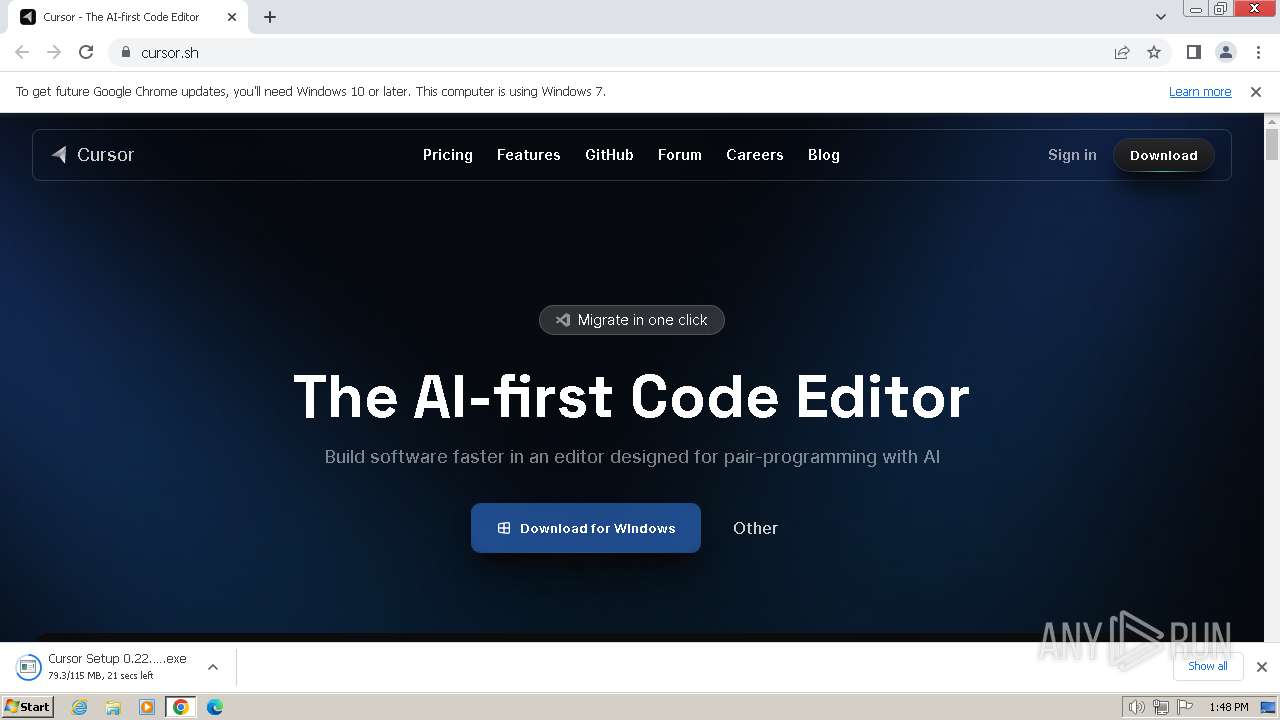The image size is (1280, 720).
Task: Share this page icon
Action: click(x=1122, y=52)
